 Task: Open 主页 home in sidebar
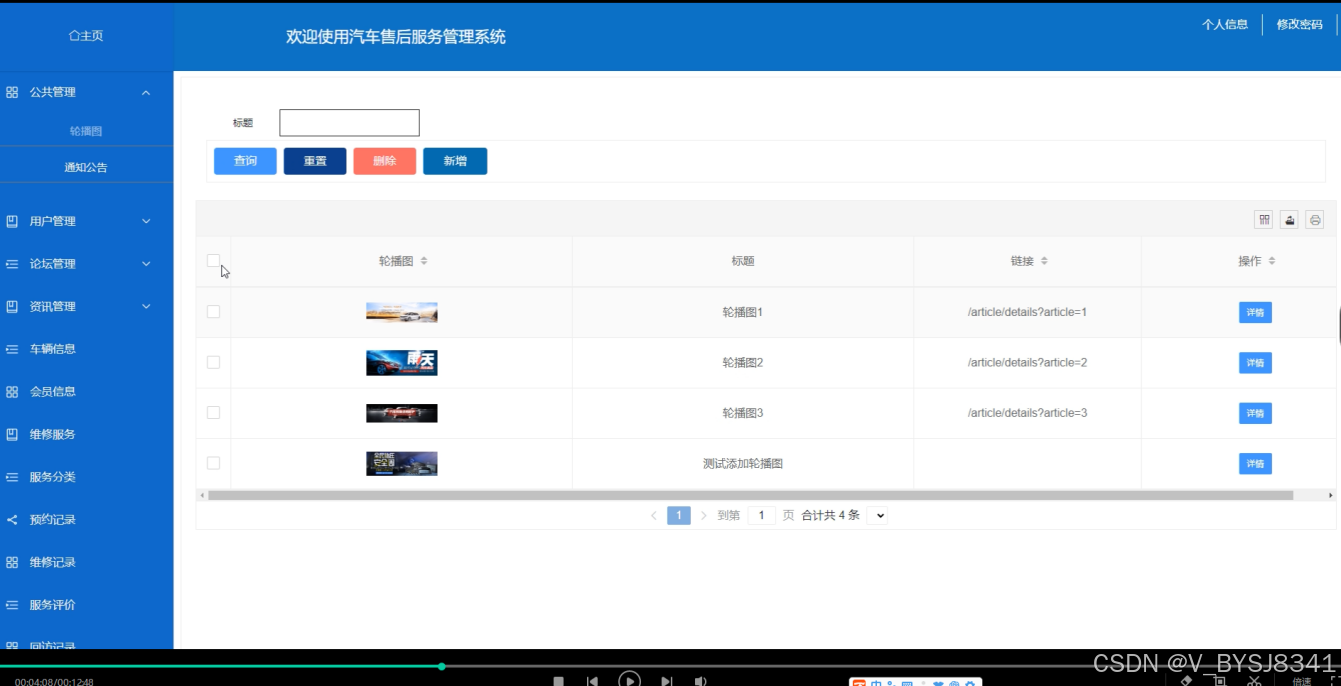[x=86, y=36]
